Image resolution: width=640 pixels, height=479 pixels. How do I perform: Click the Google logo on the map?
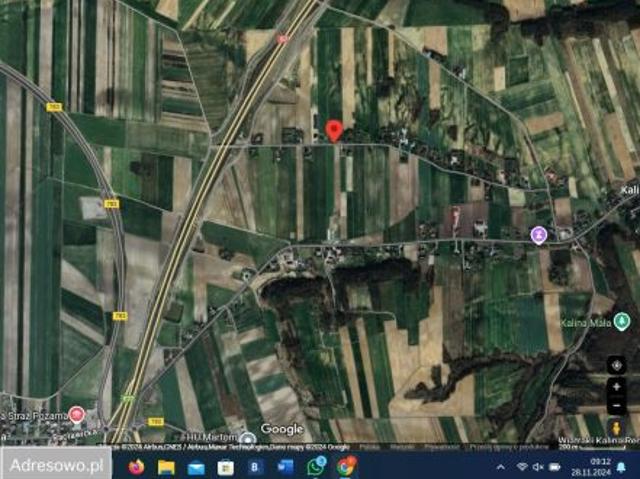click(x=282, y=429)
